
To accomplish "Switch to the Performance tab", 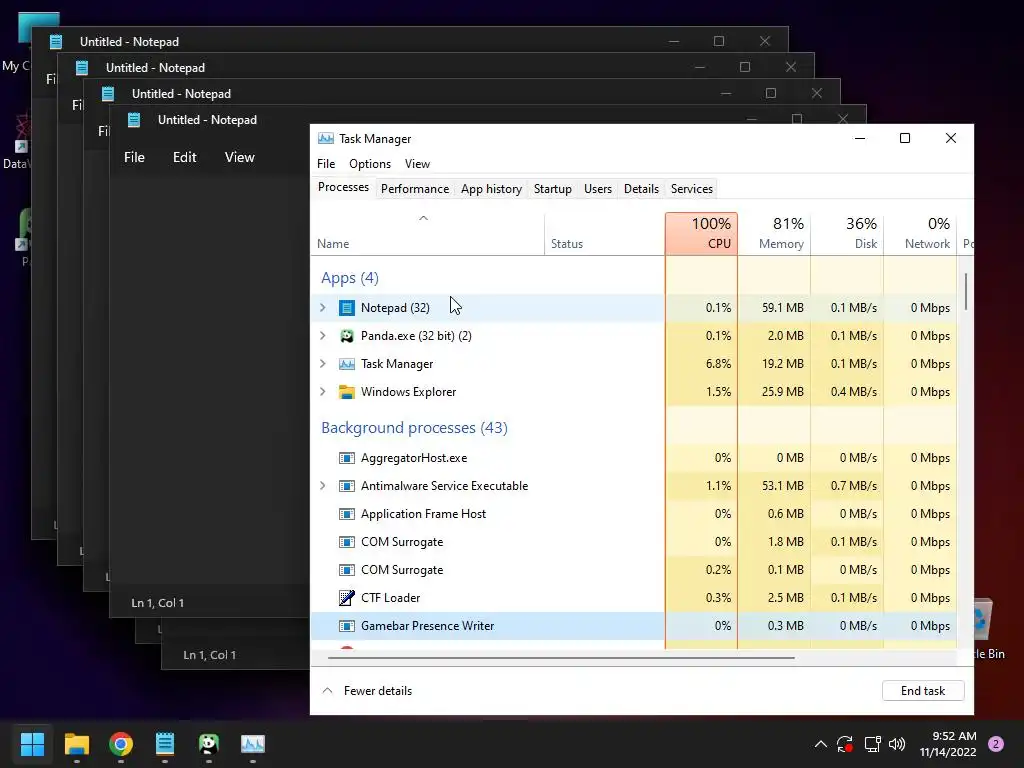I will click(415, 189).
